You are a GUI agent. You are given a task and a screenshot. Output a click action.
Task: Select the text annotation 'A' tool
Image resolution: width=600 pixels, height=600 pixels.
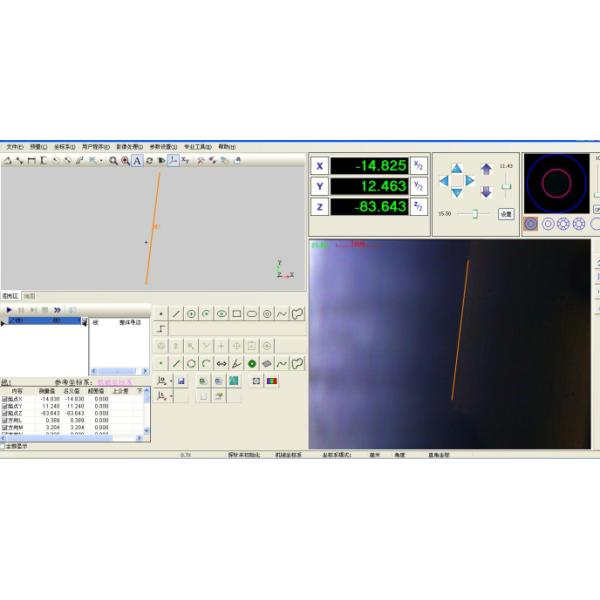point(137,160)
